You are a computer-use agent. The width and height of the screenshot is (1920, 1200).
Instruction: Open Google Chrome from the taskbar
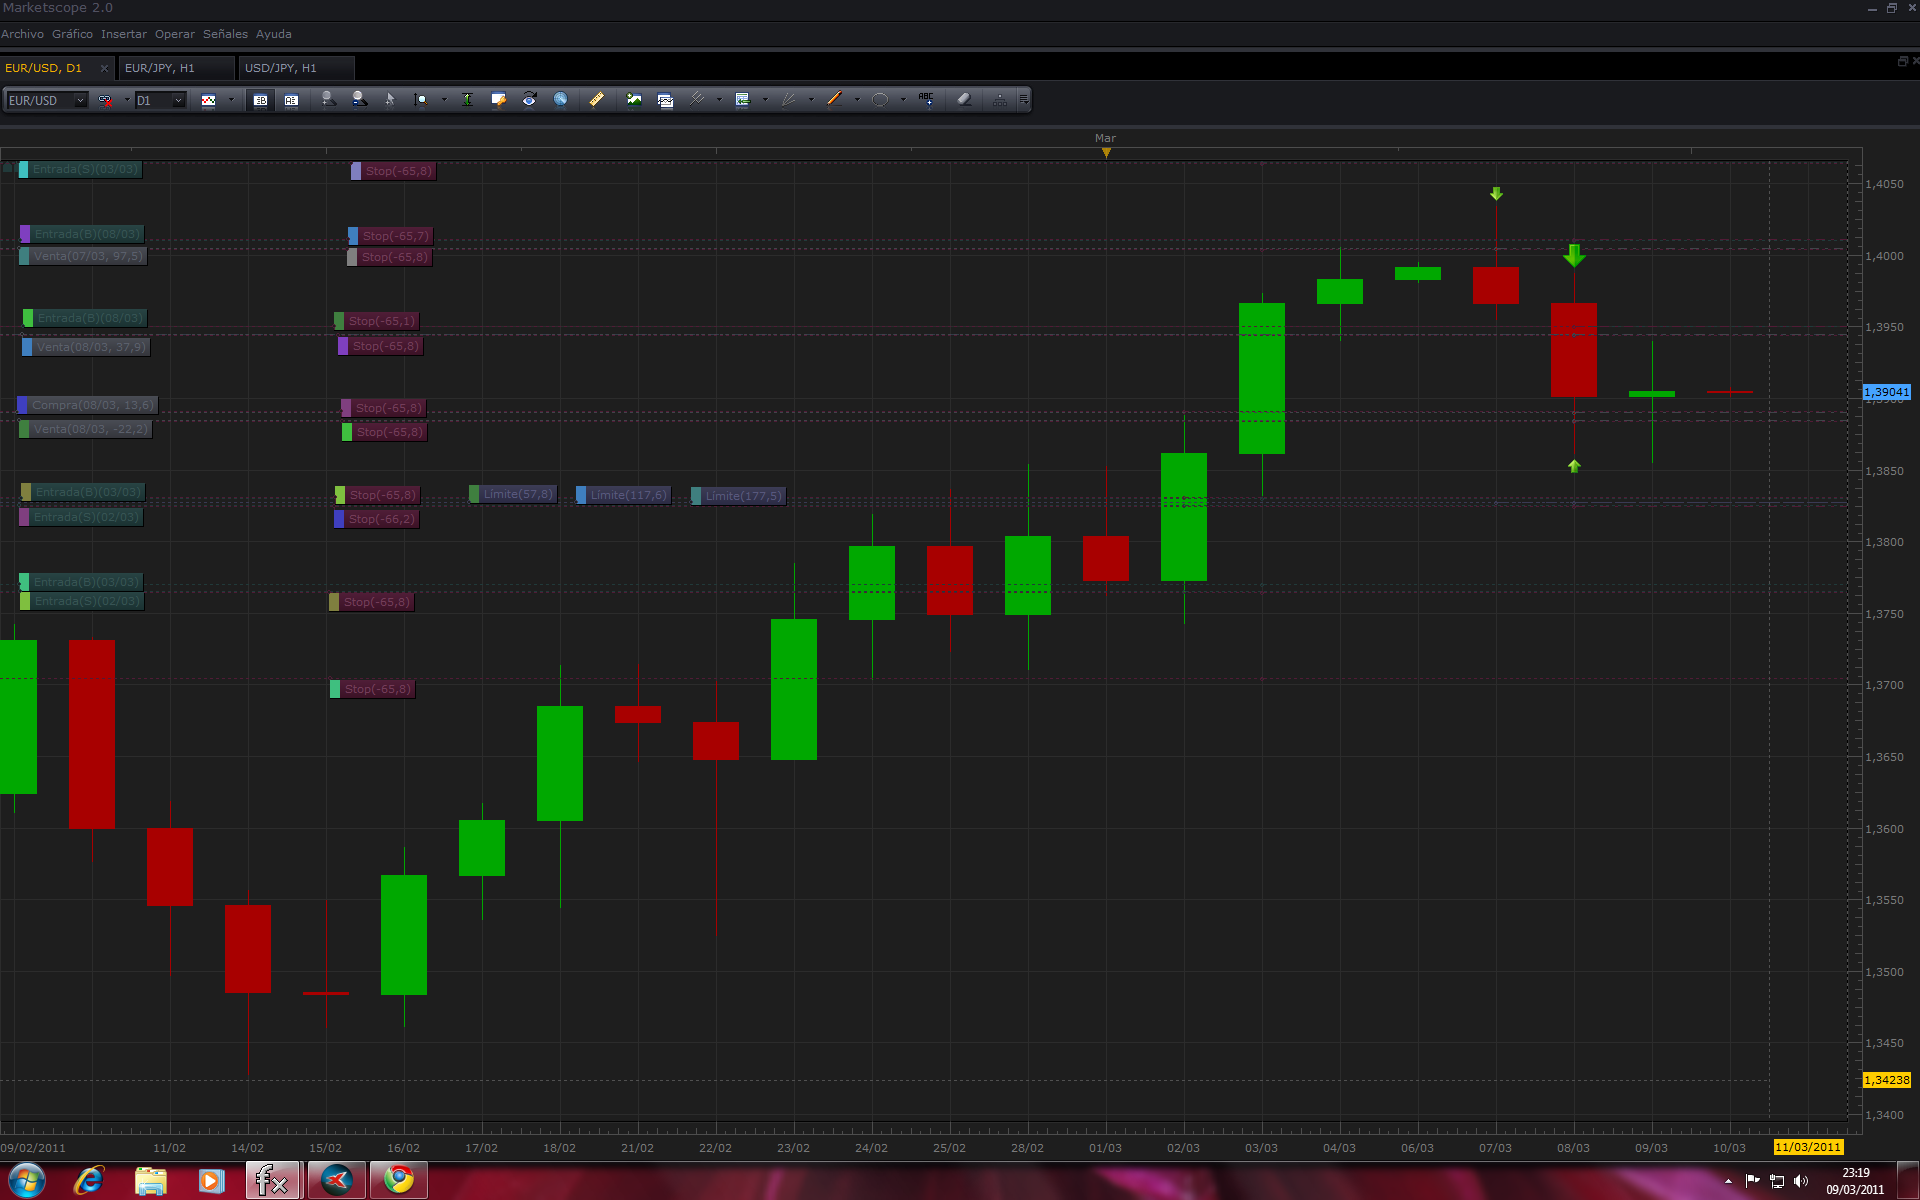[x=399, y=1180]
